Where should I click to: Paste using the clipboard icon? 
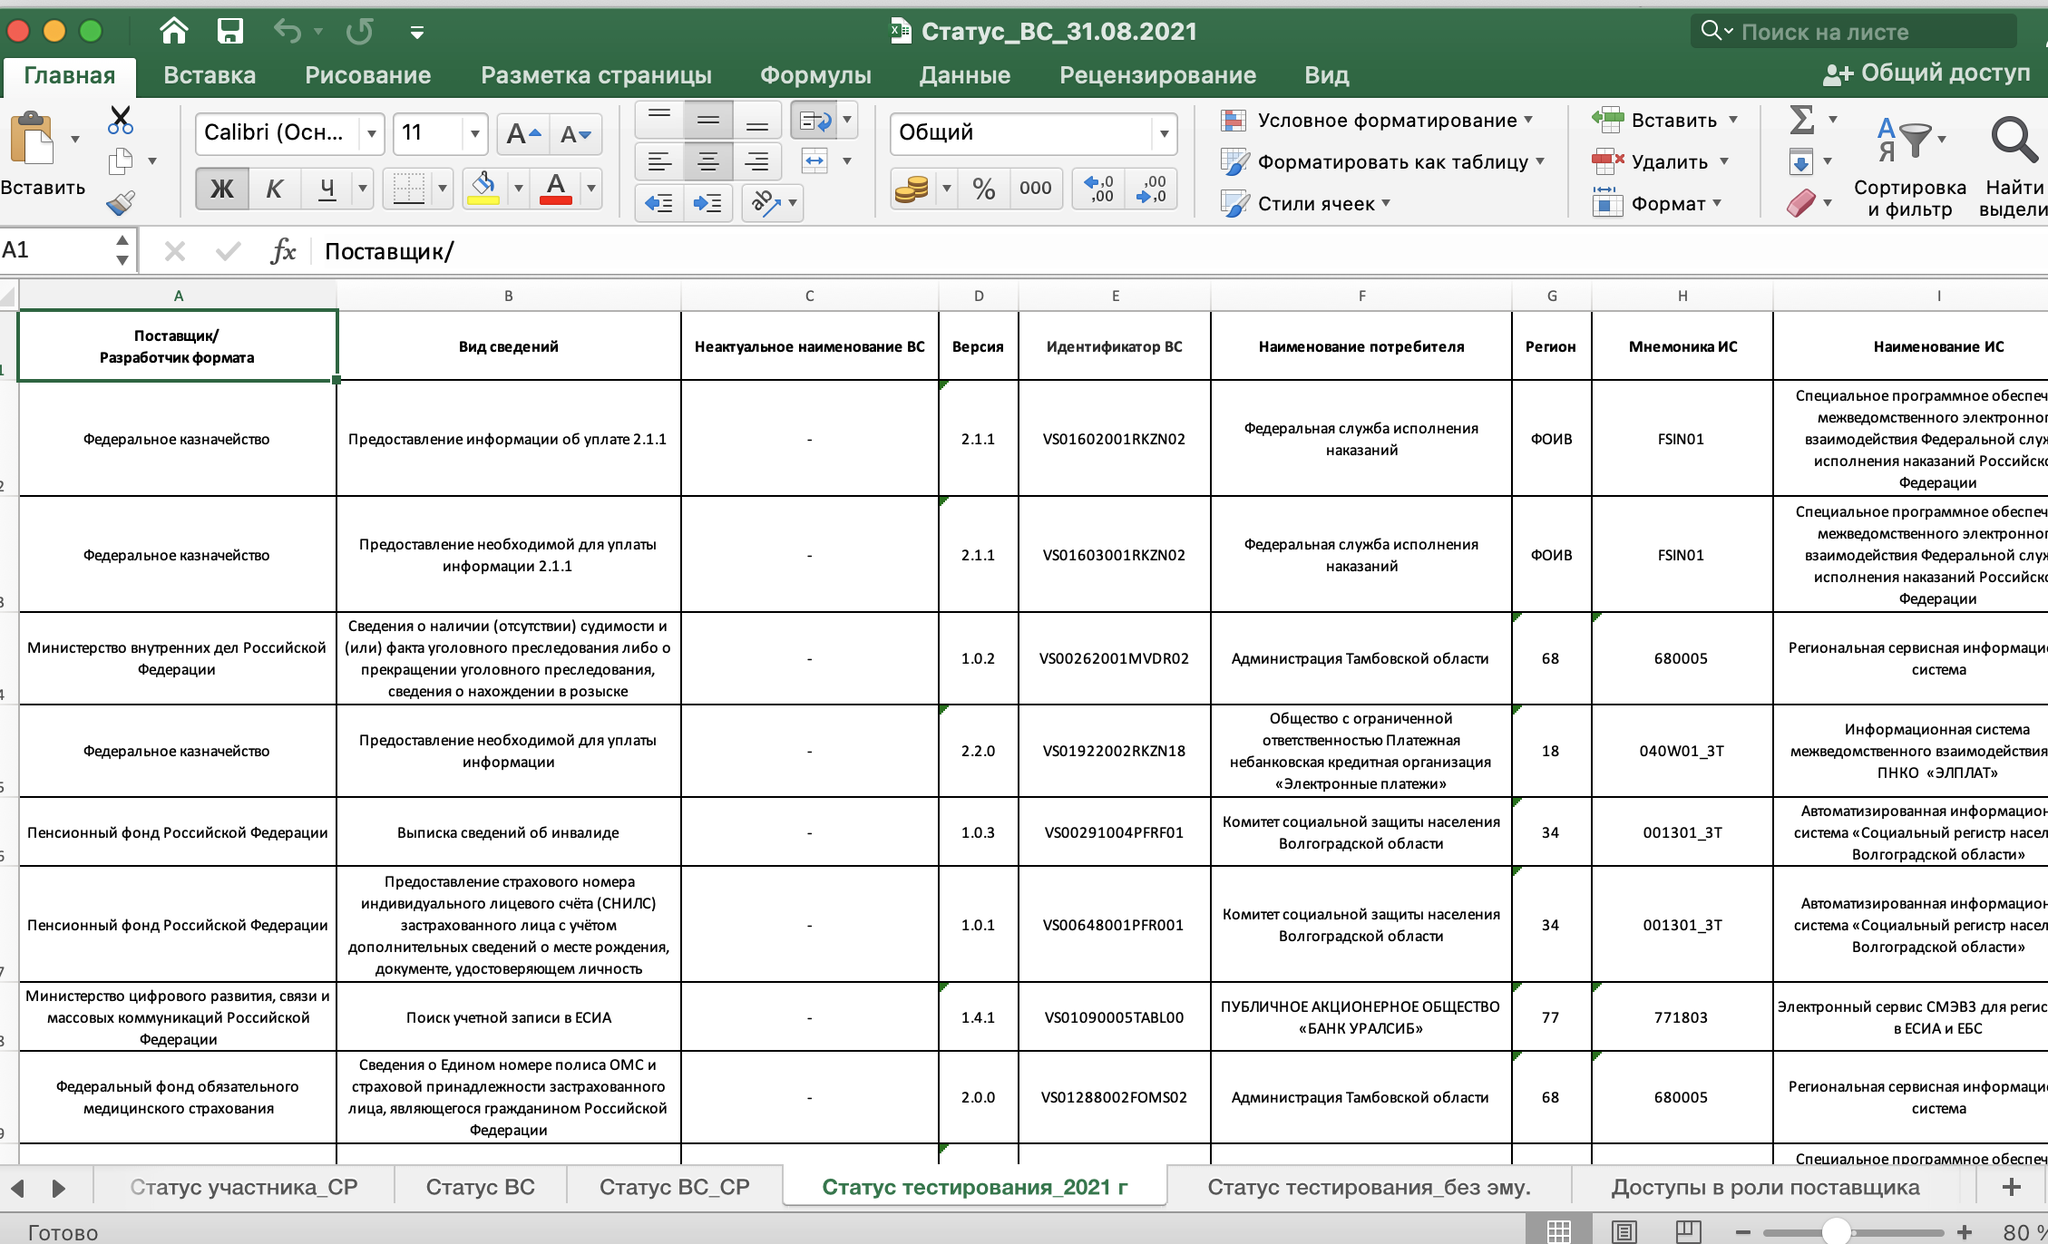31,138
